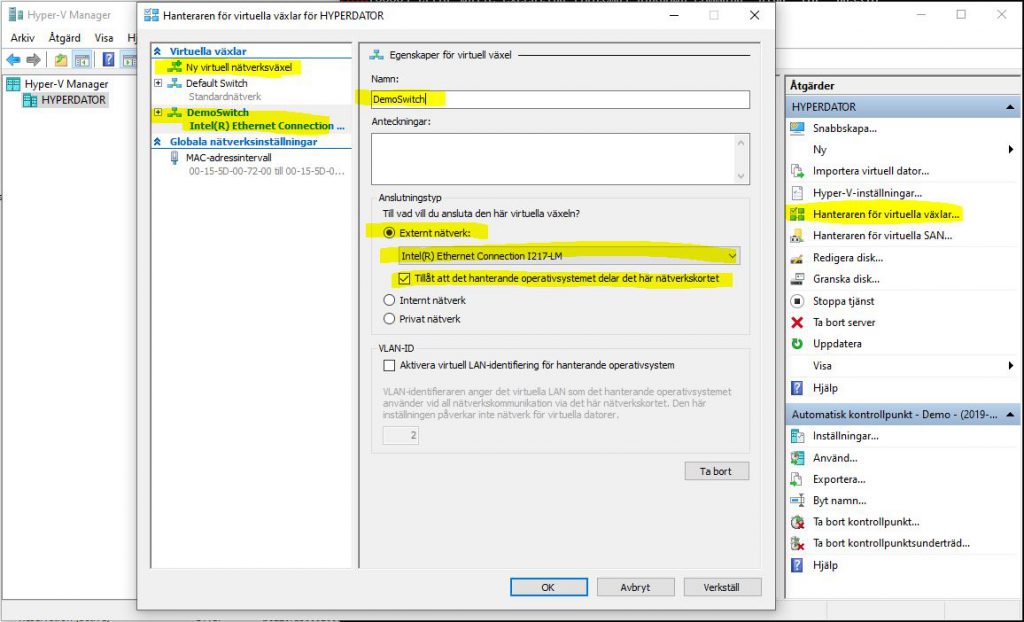The height and width of the screenshot is (622, 1024).
Task: Click Hjälp icon under HYPERDATOR actions
Action: [x=797, y=388]
